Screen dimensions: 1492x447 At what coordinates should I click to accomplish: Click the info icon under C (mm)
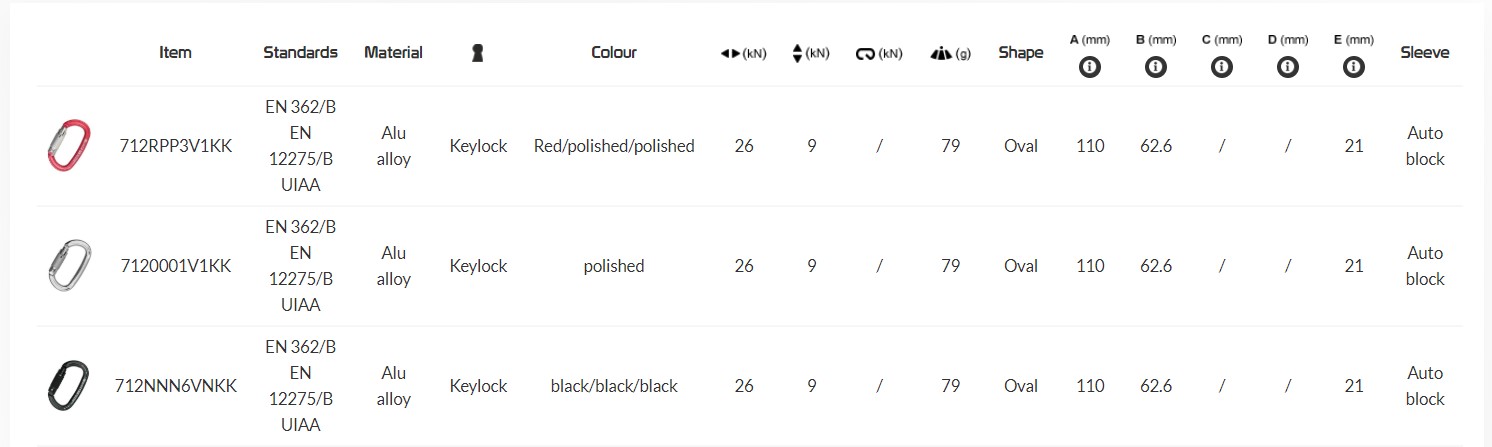[1222, 68]
